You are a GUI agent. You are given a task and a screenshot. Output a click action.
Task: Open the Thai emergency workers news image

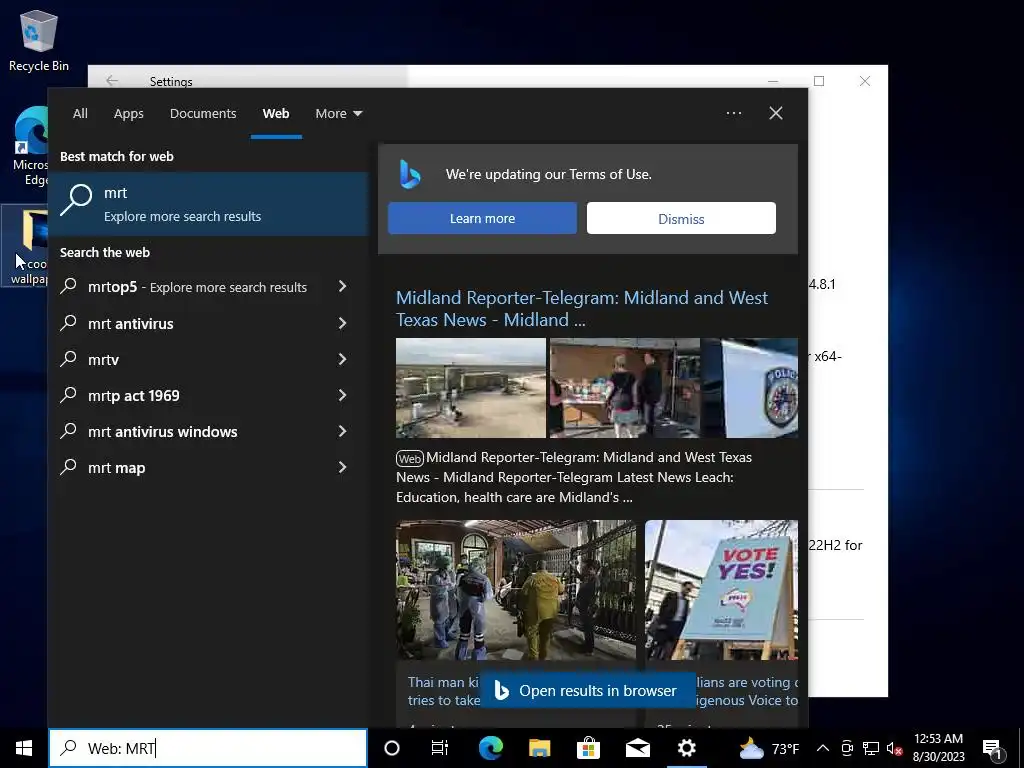pyautogui.click(x=516, y=590)
